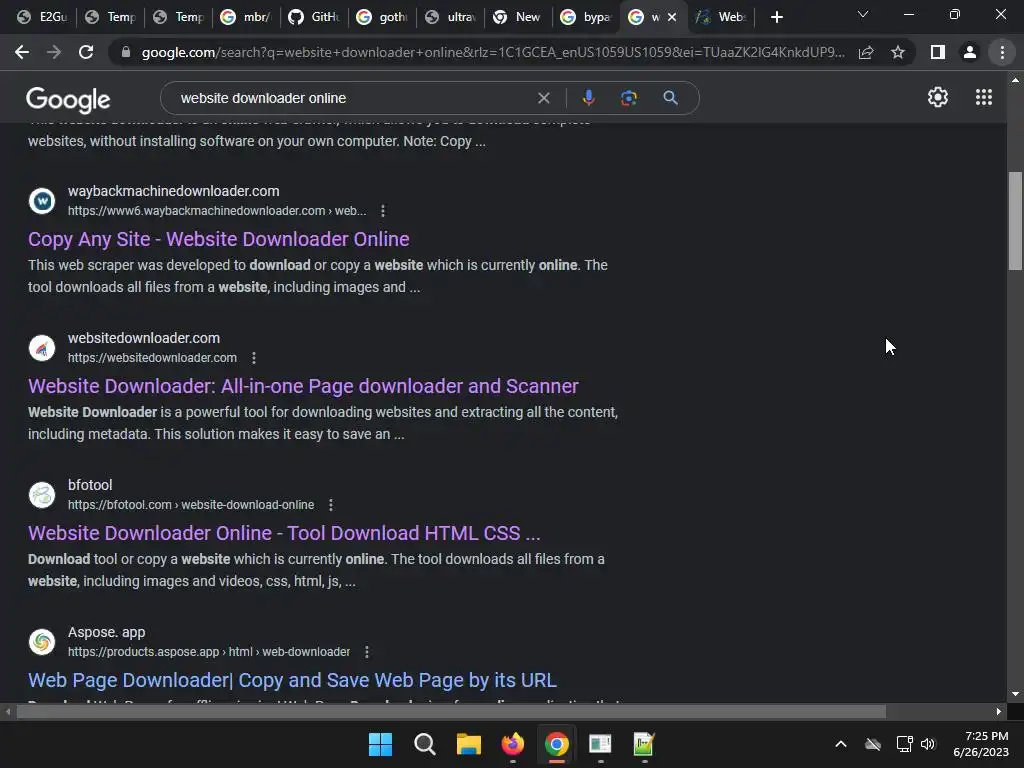Viewport: 1024px width, 768px height.
Task: Search by image with Google Lens
Action: click(x=628, y=98)
